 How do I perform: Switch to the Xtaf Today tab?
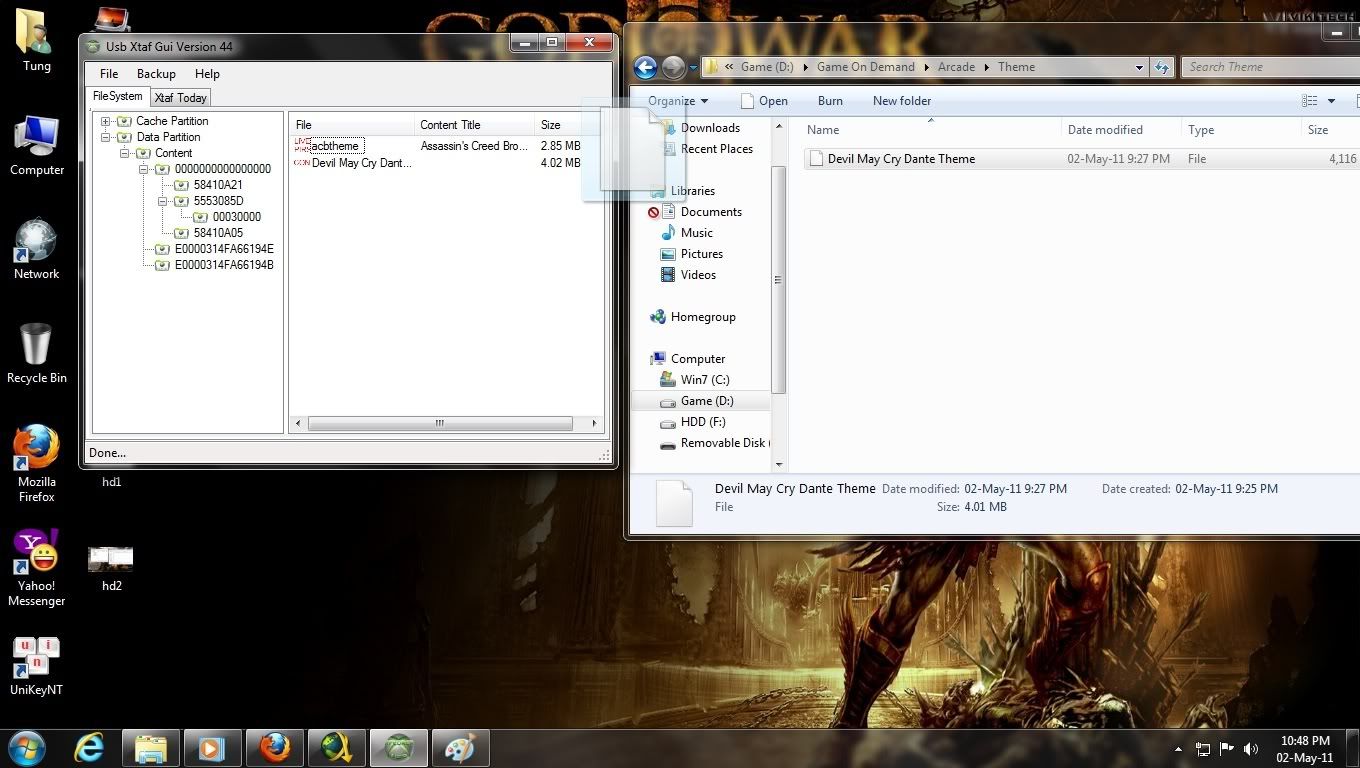pyautogui.click(x=180, y=98)
